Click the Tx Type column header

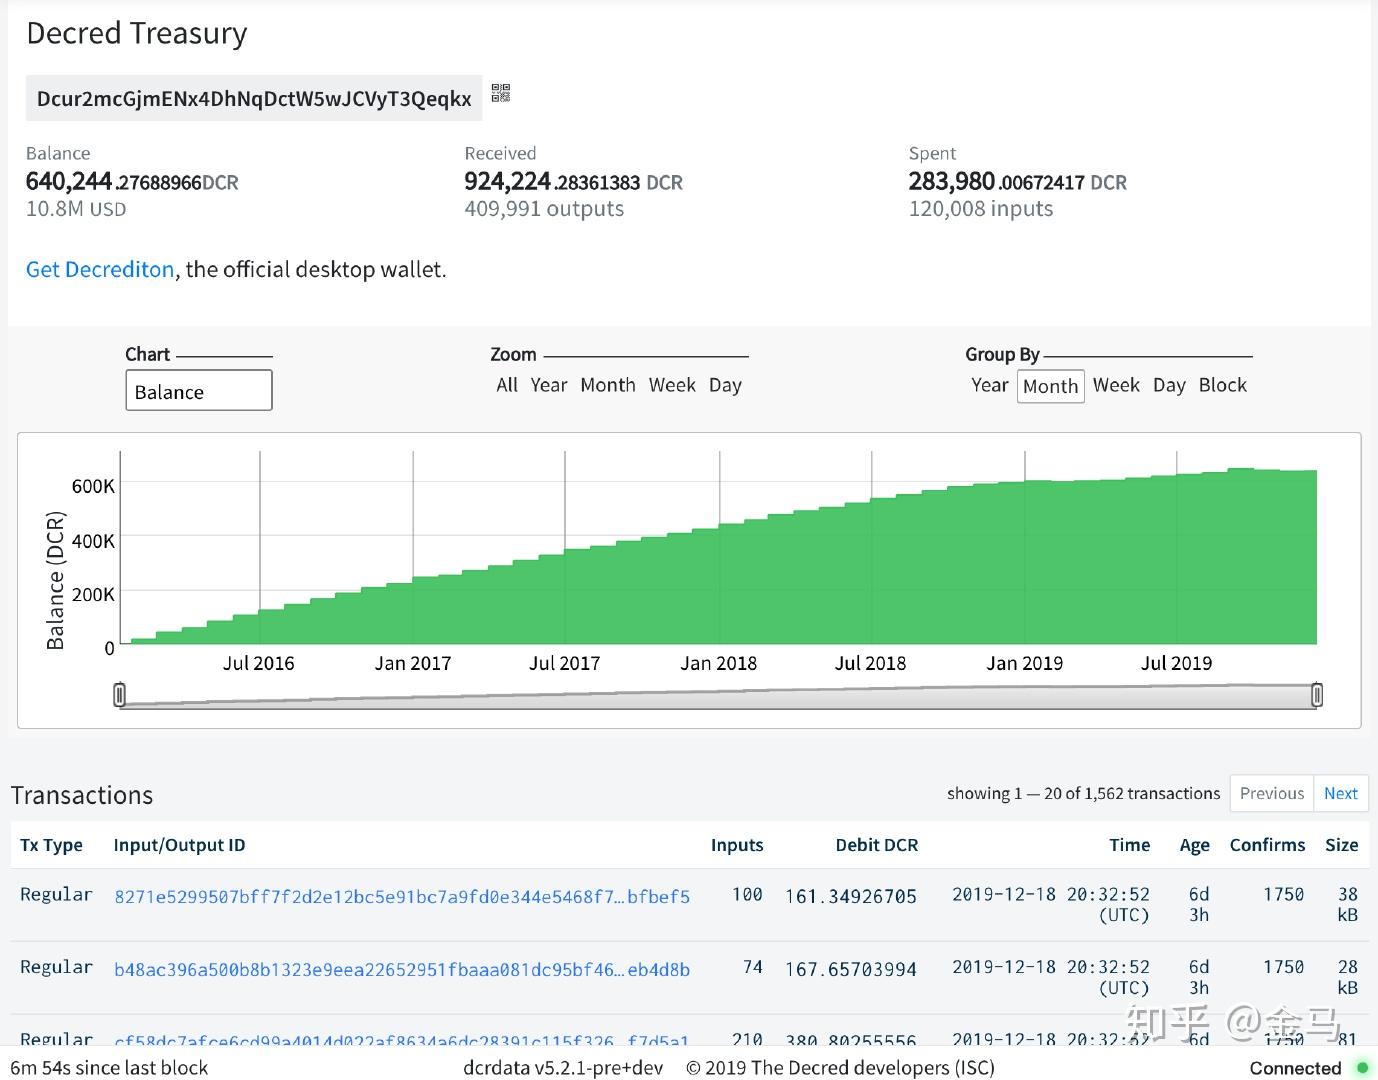[51, 845]
